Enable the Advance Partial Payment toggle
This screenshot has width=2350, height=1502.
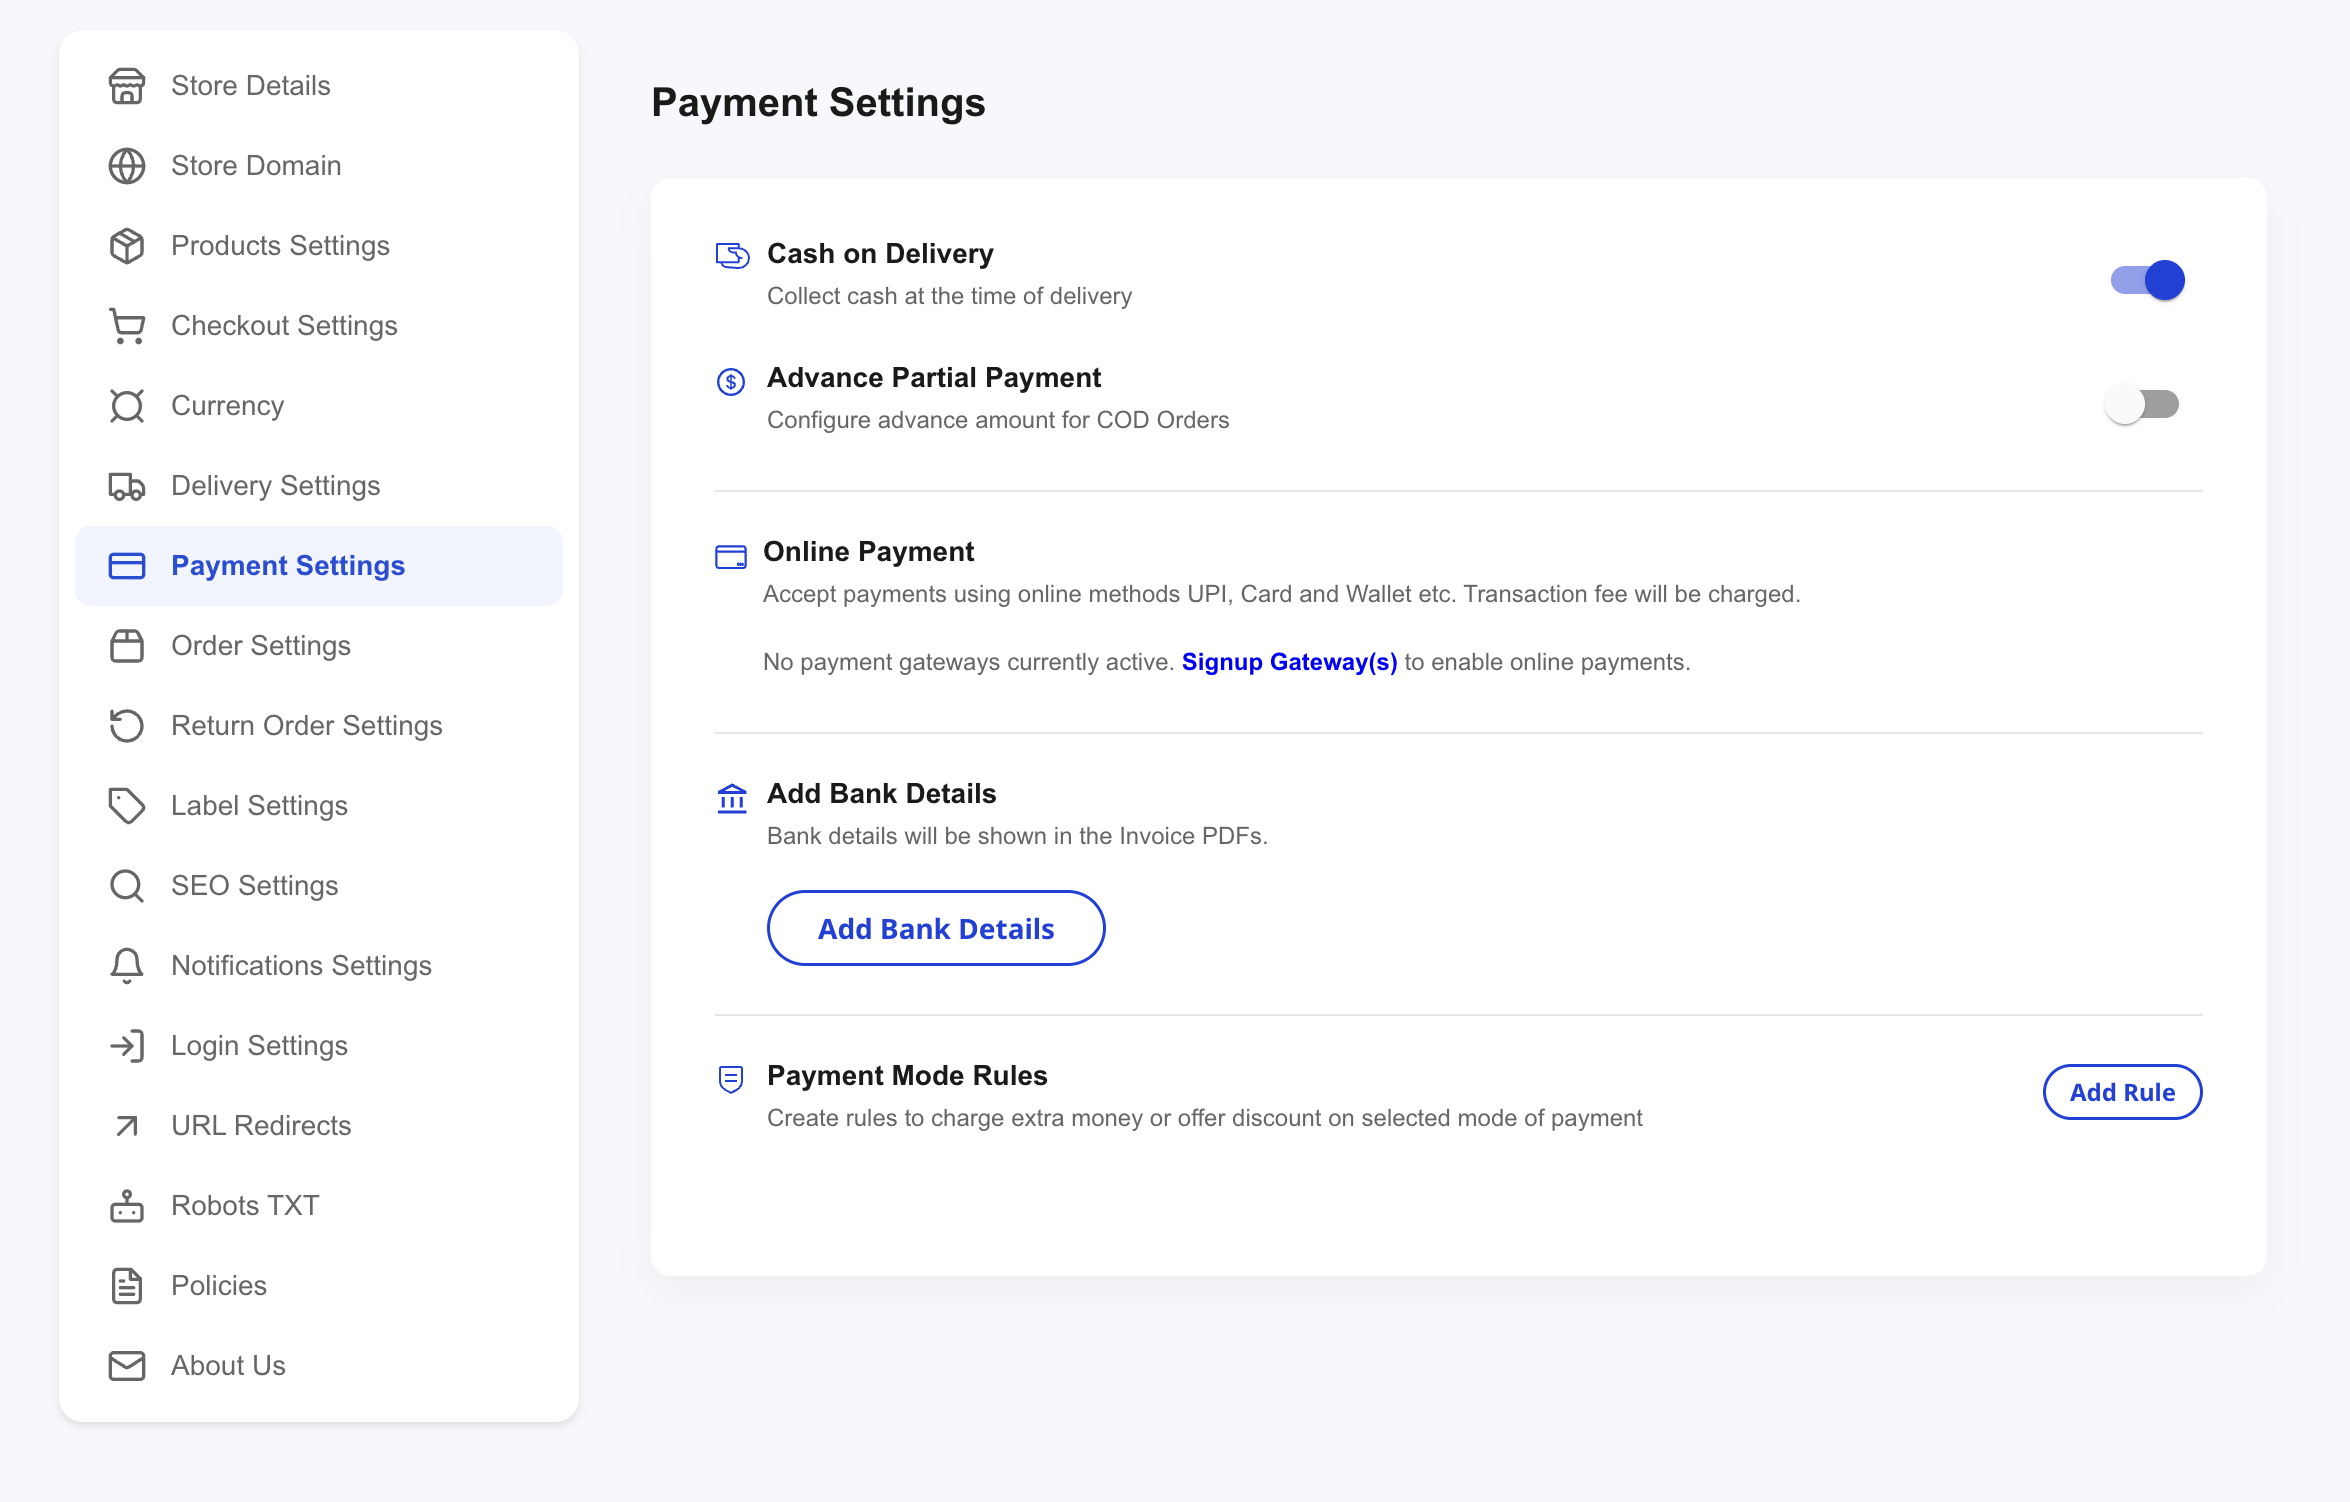[2143, 403]
